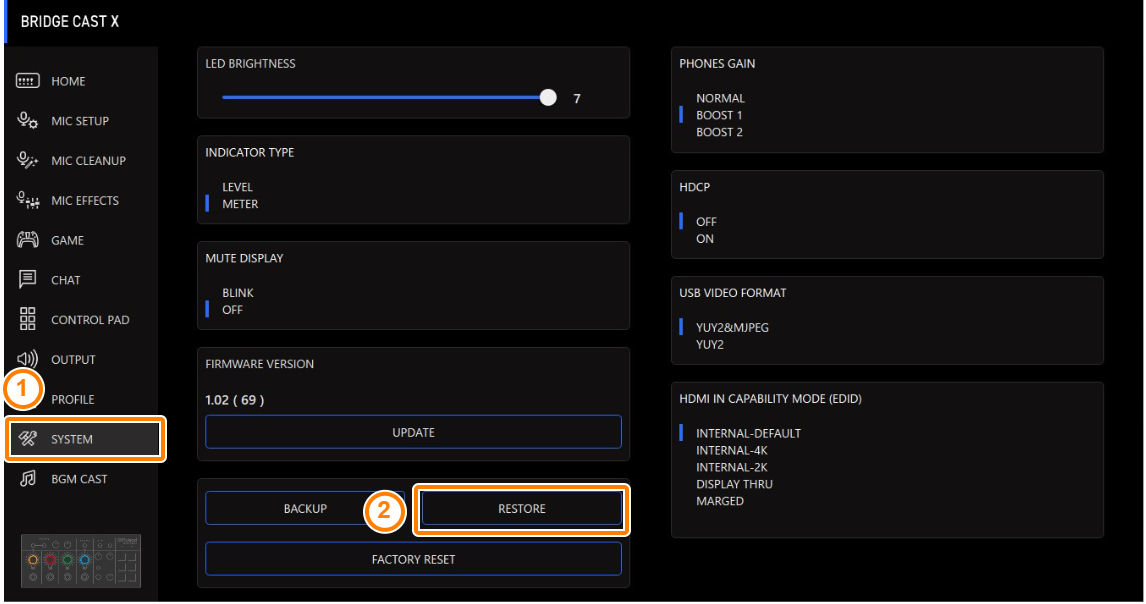Click the CHAT menu label
Viewport: 1146px width, 604px height.
66,280
